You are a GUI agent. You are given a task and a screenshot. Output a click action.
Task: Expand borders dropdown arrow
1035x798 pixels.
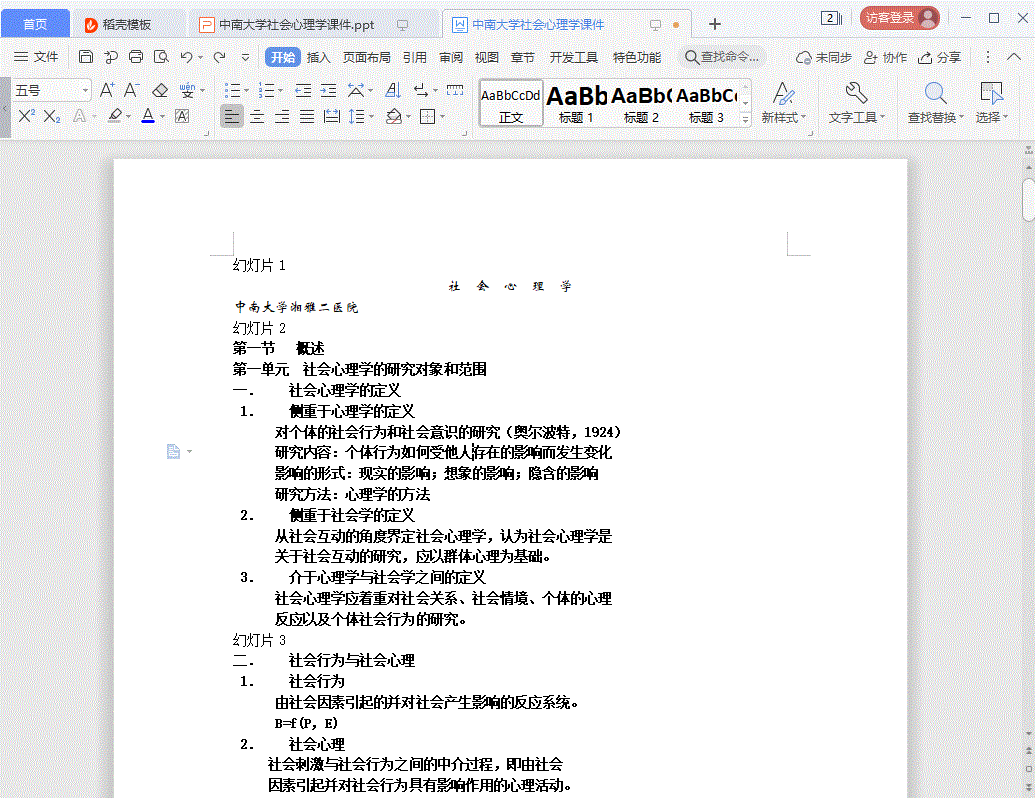tap(442, 117)
